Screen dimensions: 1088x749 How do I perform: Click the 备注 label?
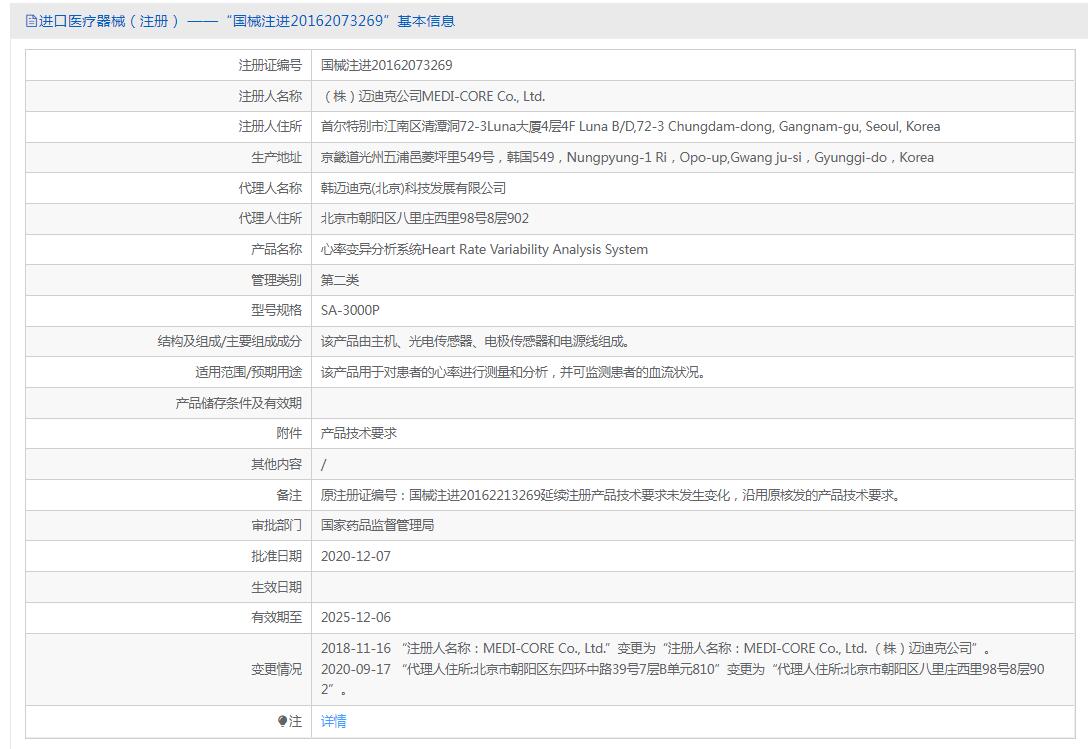point(289,495)
